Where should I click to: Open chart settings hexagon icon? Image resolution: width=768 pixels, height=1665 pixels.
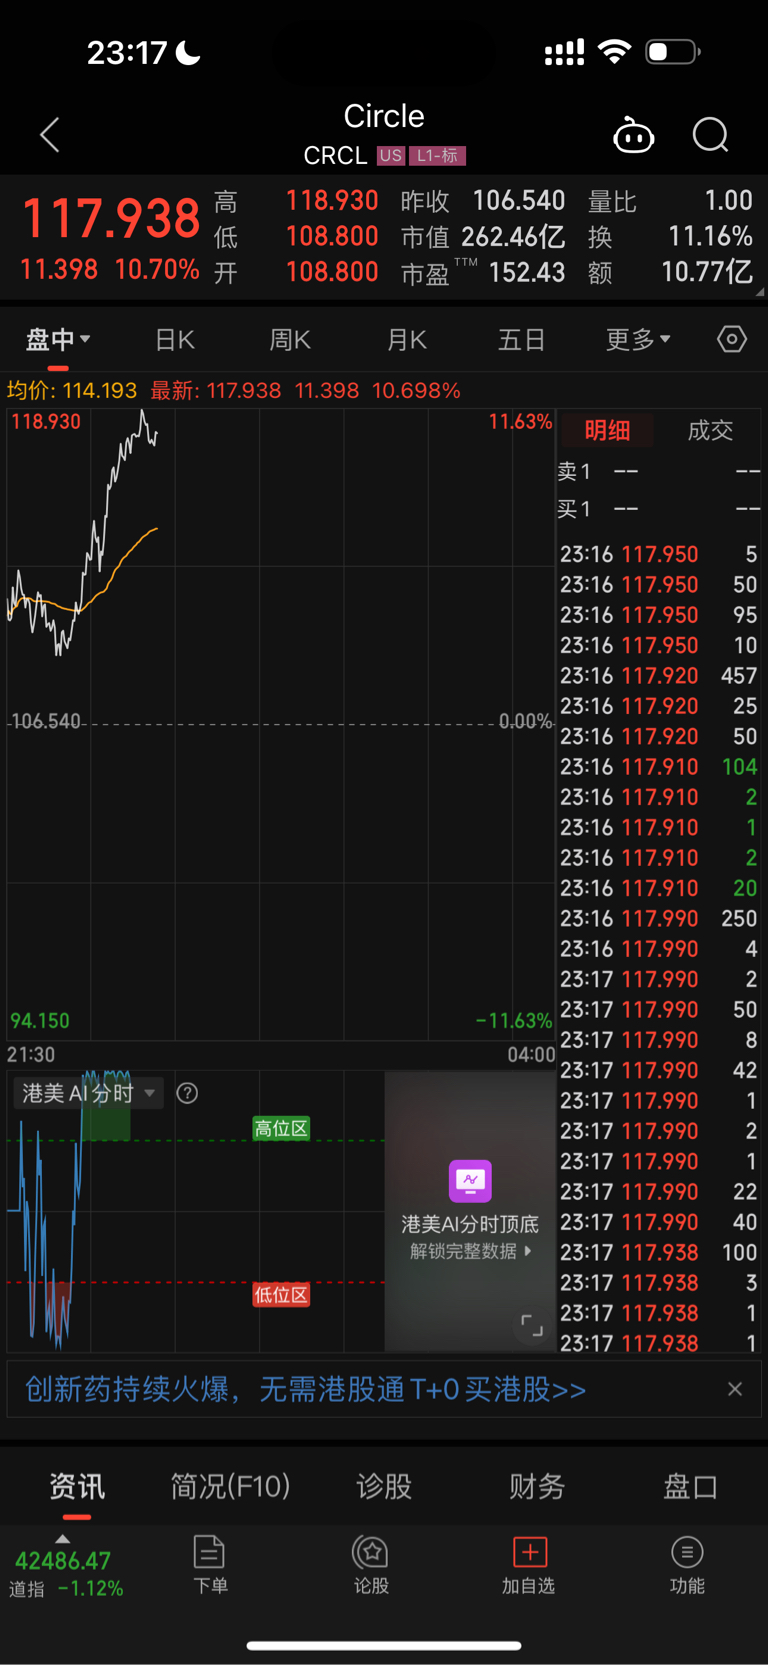[x=732, y=340]
